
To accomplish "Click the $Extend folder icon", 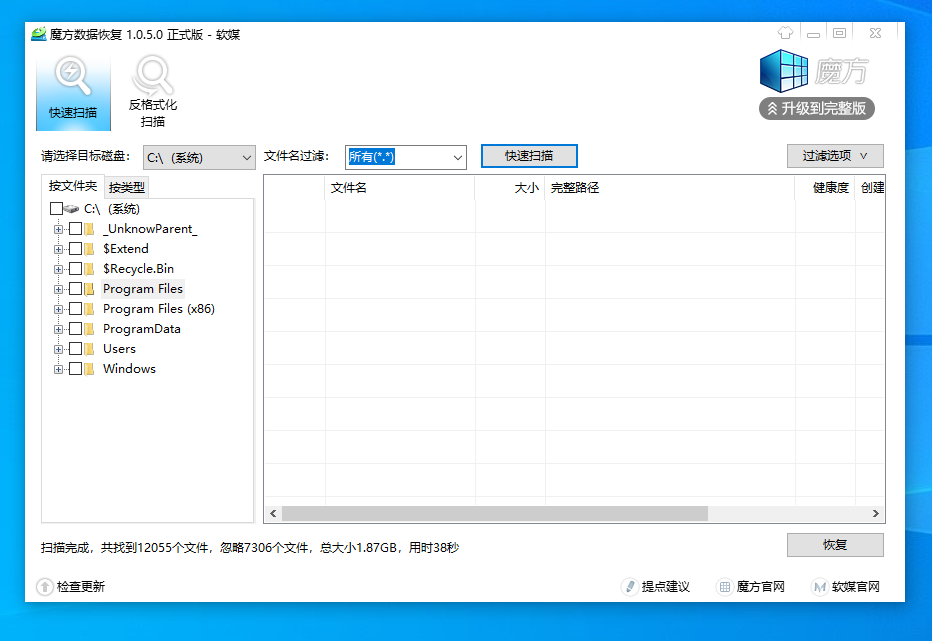I will [89, 249].
